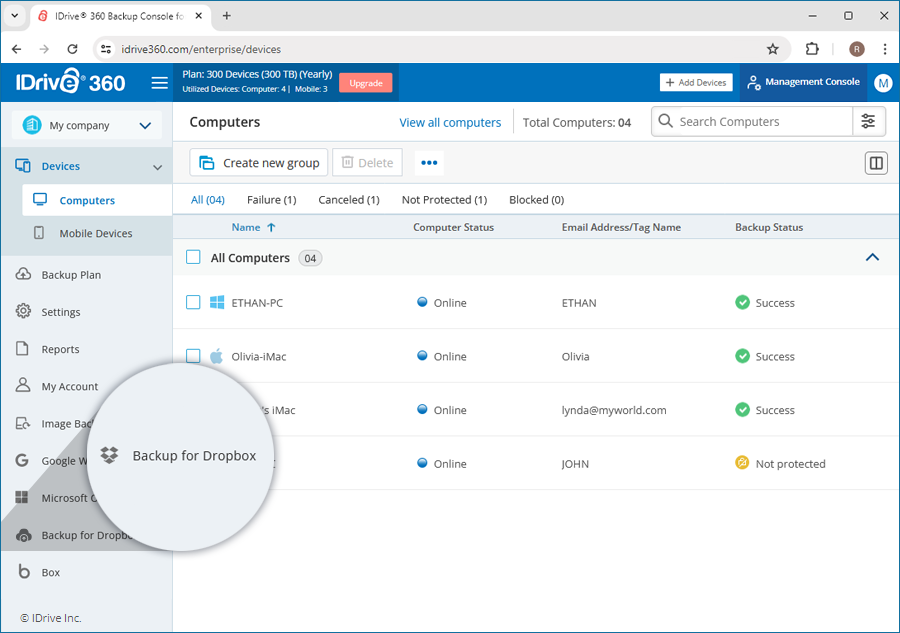Image resolution: width=900 pixels, height=633 pixels.
Task: Sort by Name using the arrow icon
Action: pyautogui.click(x=271, y=227)
